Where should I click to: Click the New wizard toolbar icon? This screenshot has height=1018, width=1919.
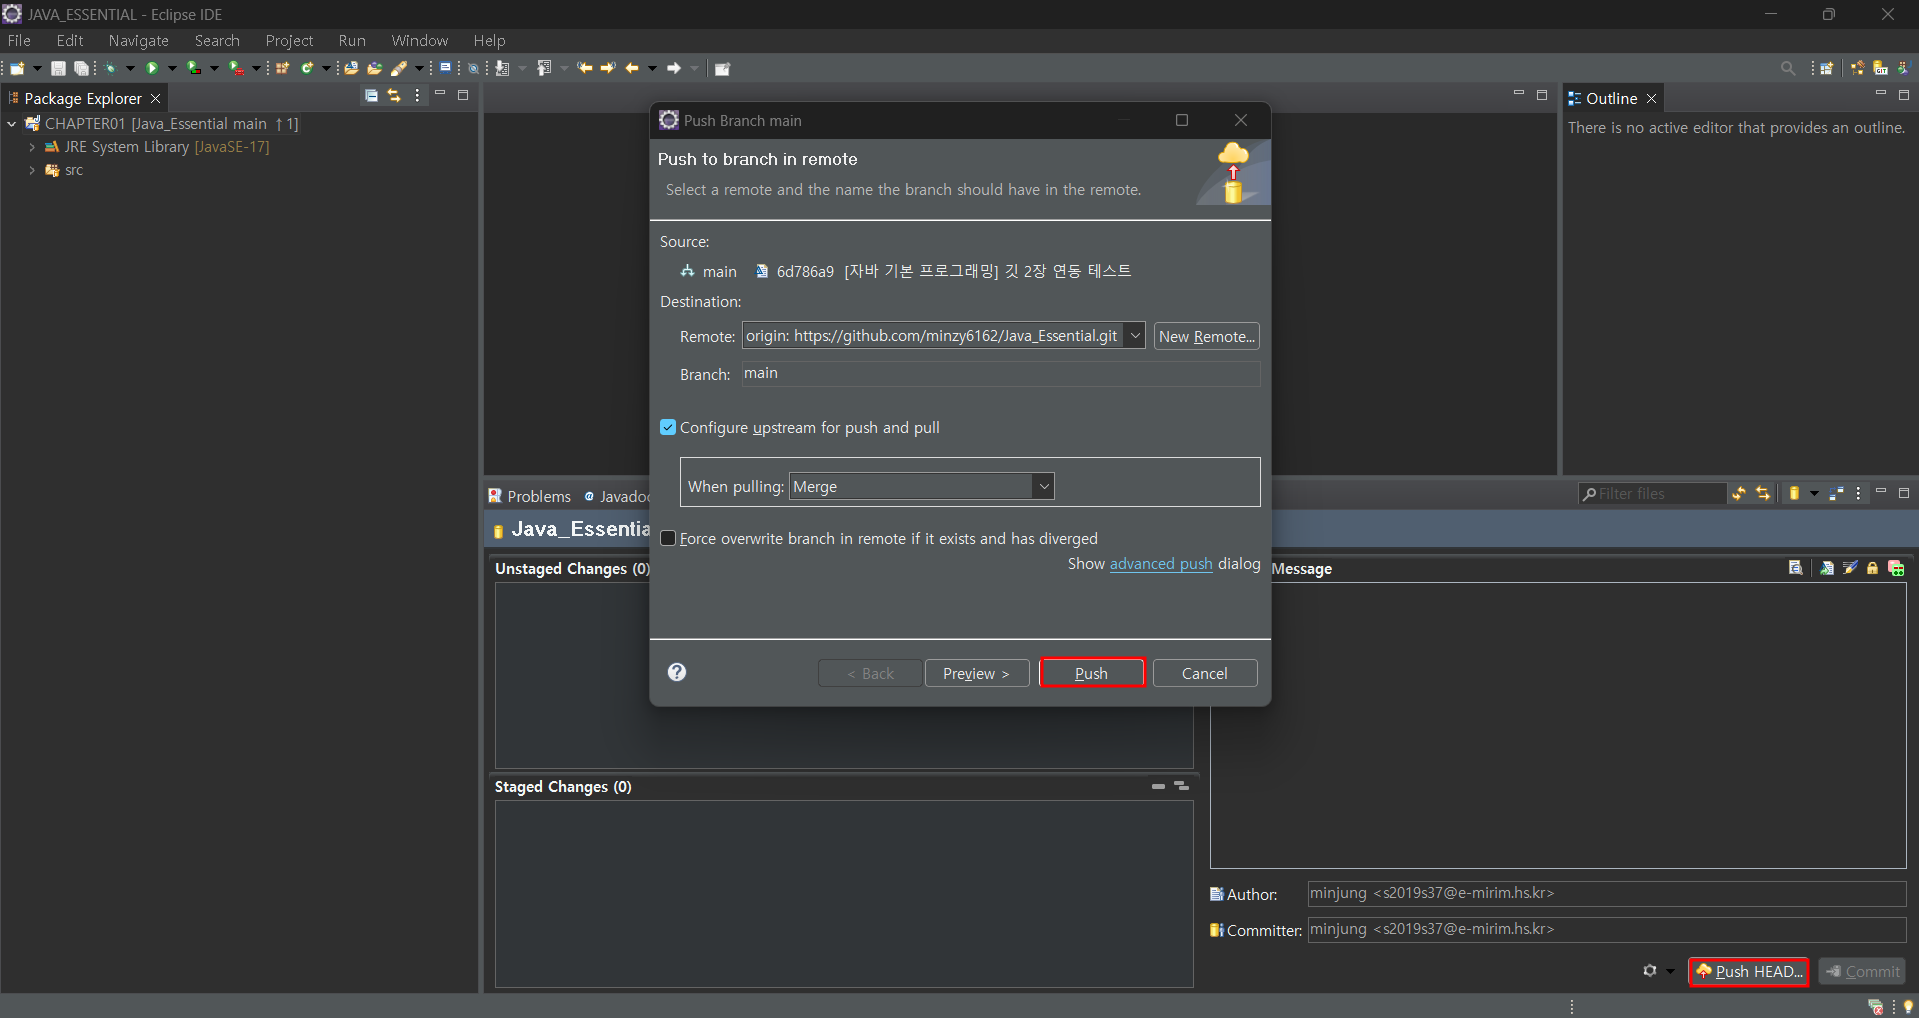17,68
